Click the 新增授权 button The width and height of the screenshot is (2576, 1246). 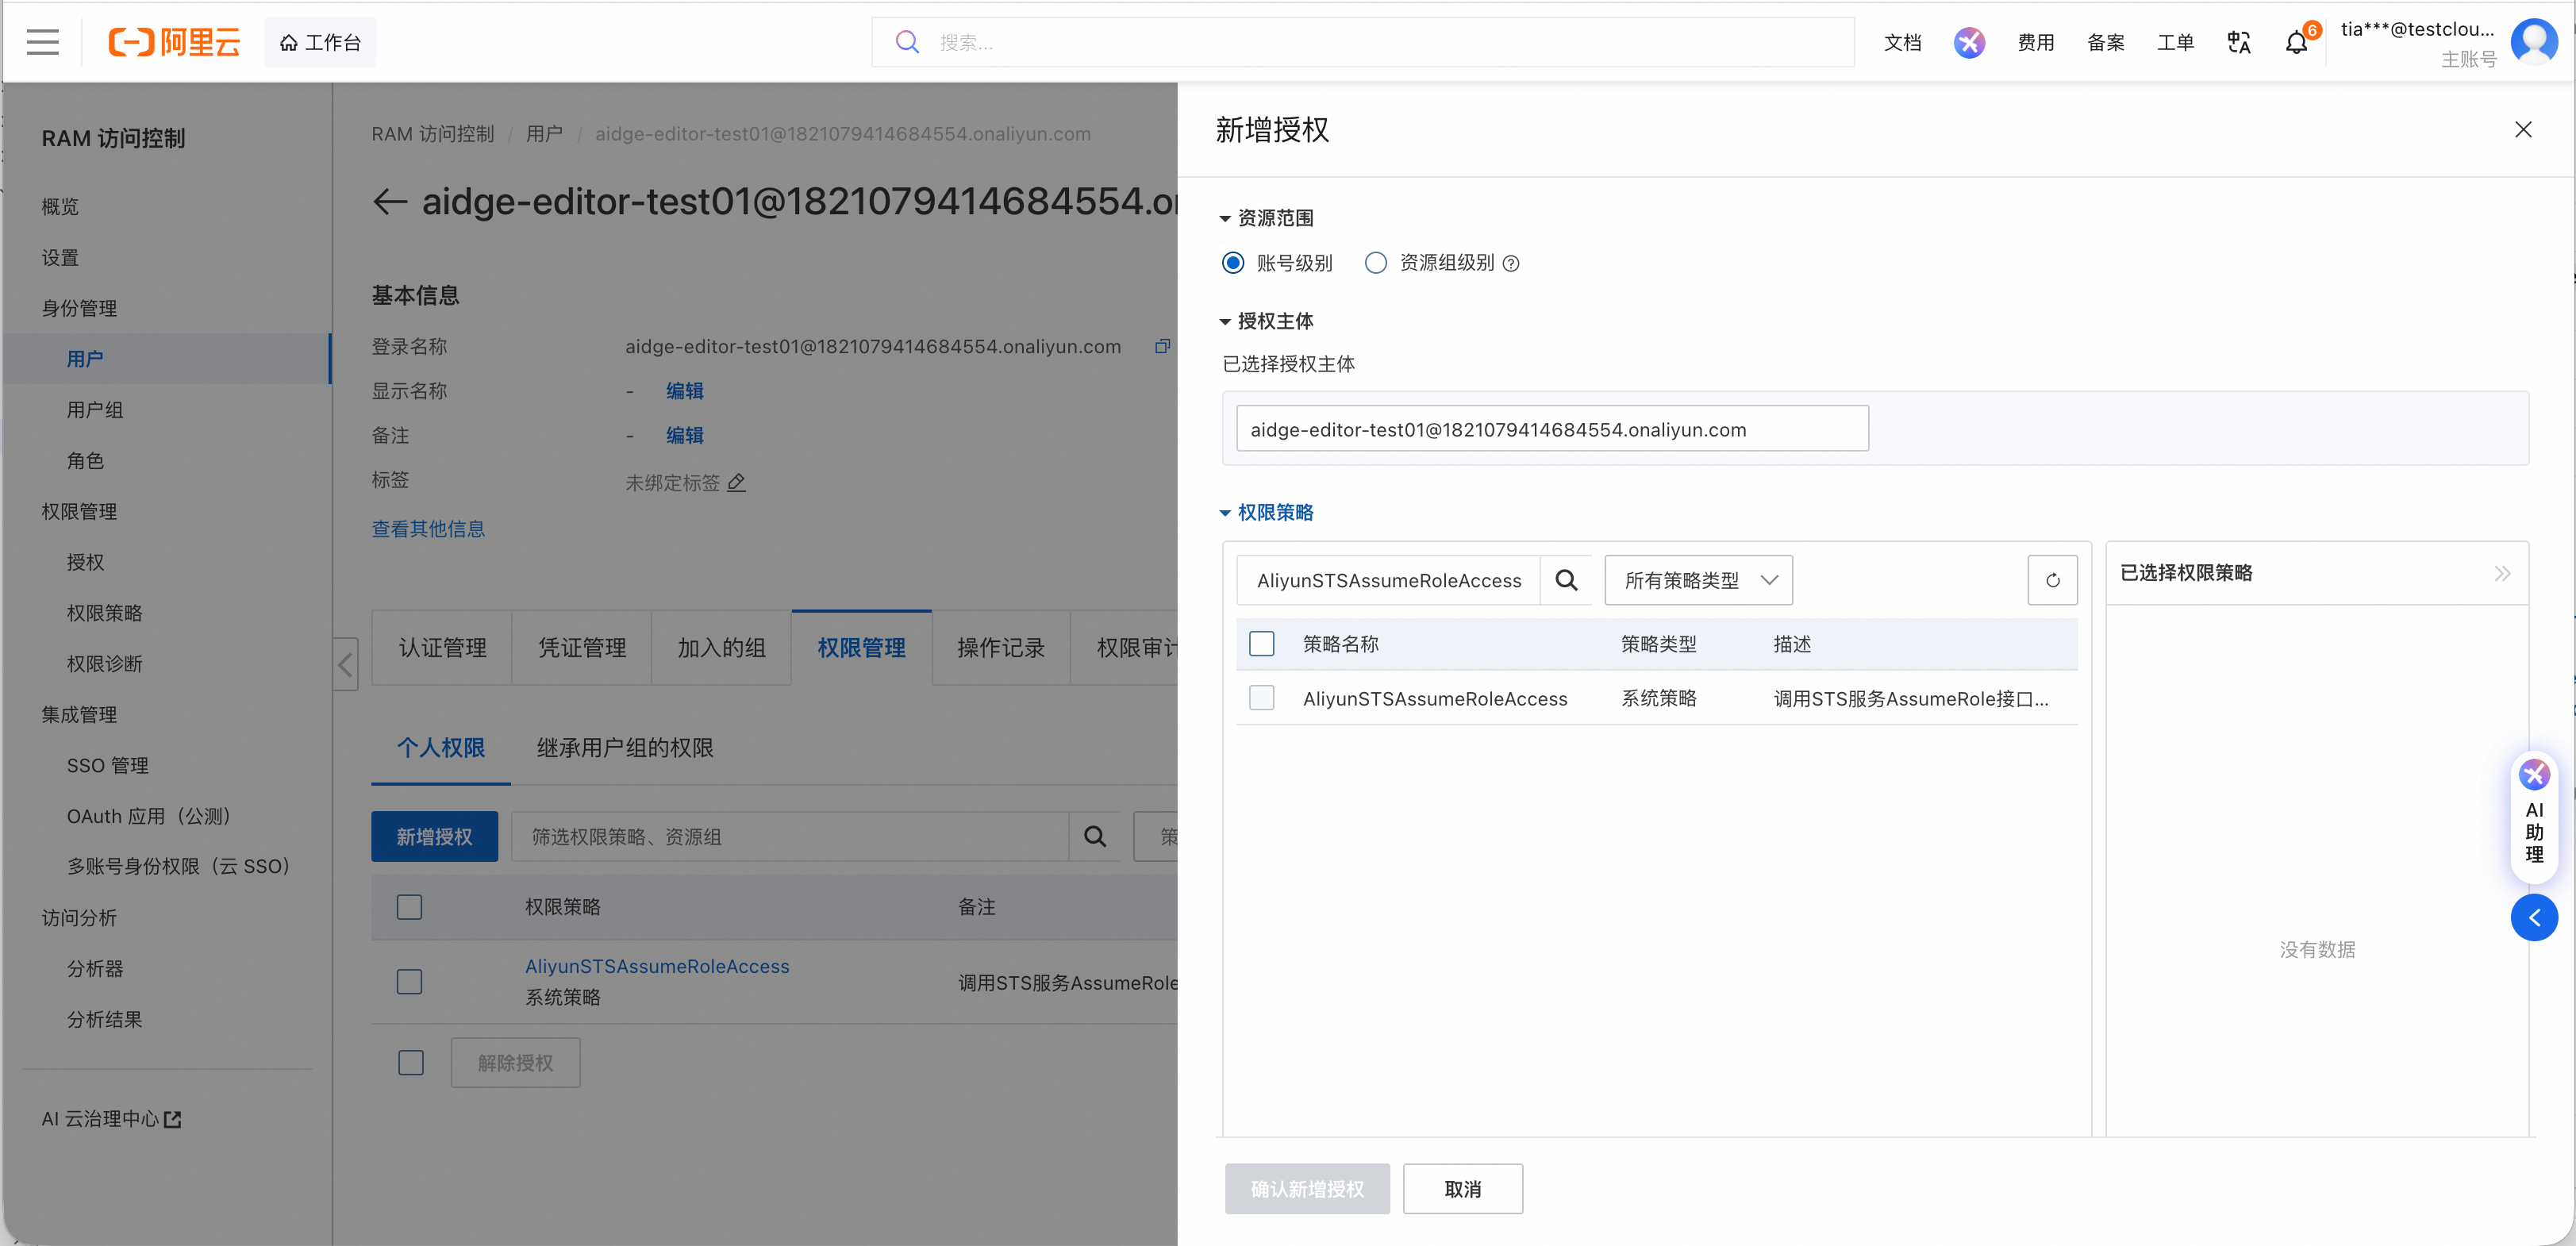[x=435, y=836]
